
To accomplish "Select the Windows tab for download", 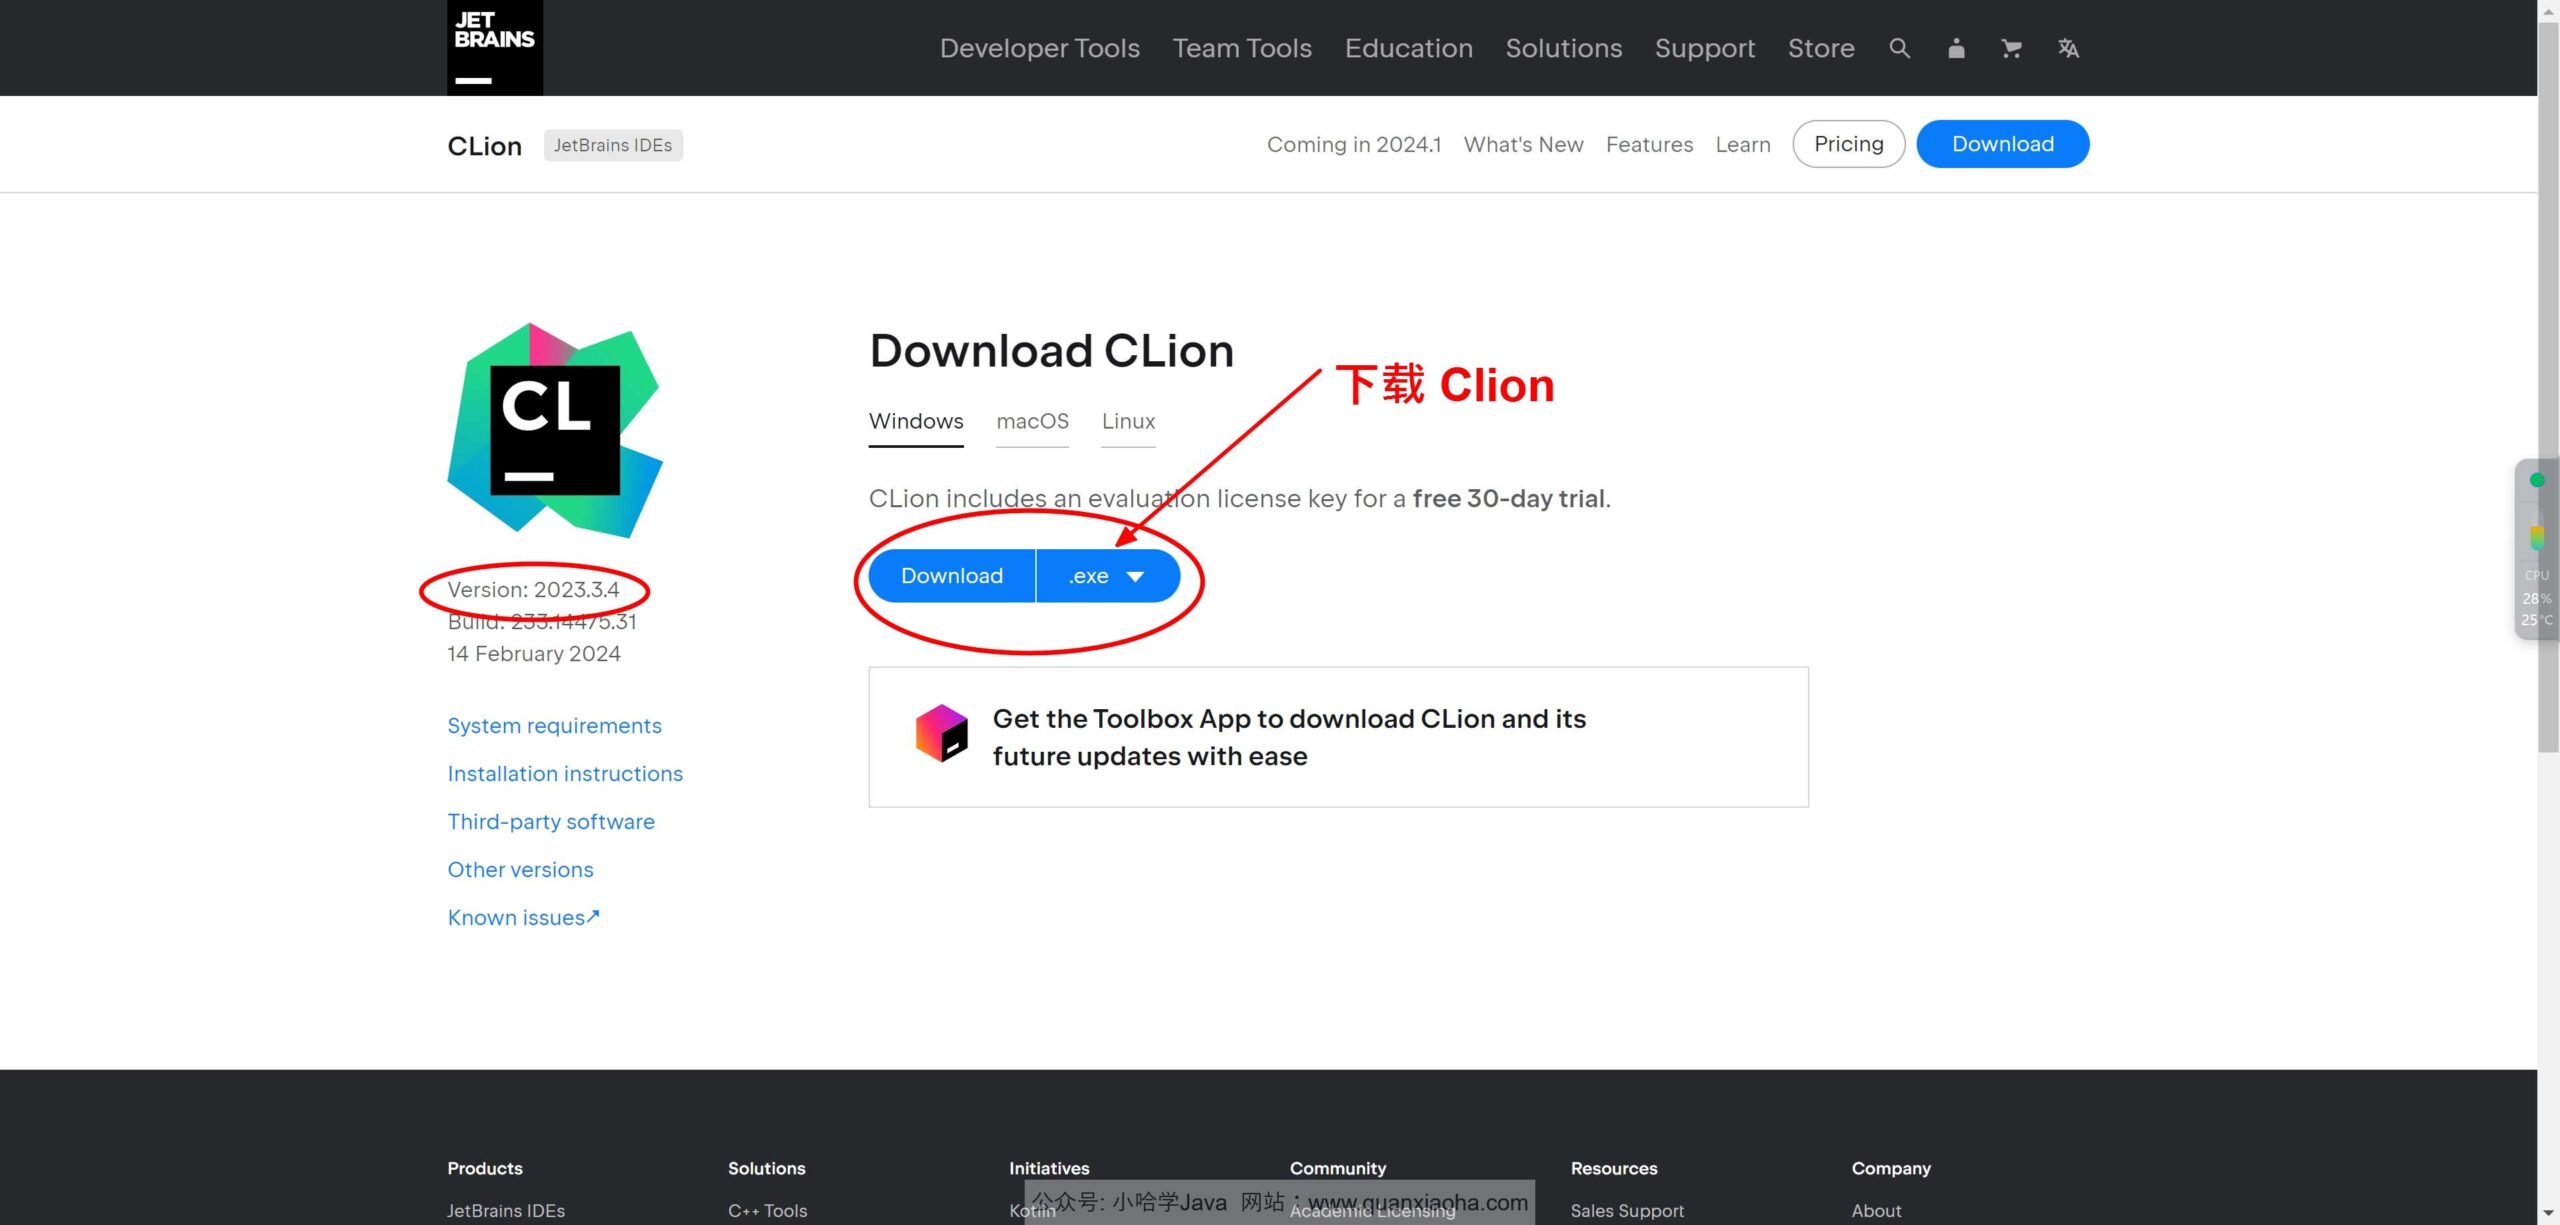I will click(916, 421).
